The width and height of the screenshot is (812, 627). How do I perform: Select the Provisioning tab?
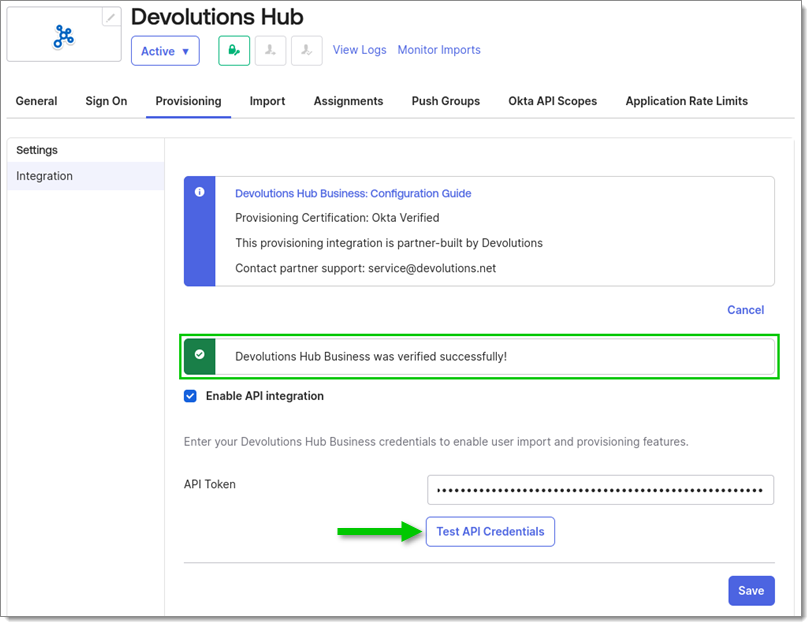click(x=188, y=101)
